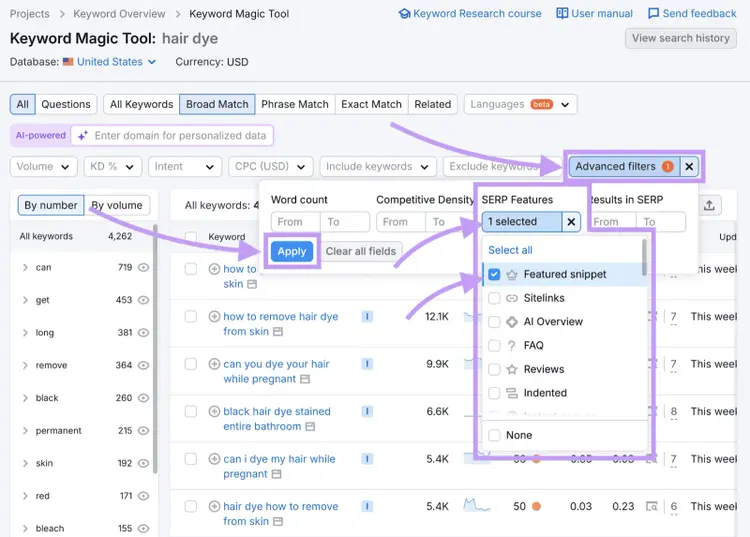
Task: Clear Advanced filters with the X icon
Action: pyautogui.click(x=689, y=166)
